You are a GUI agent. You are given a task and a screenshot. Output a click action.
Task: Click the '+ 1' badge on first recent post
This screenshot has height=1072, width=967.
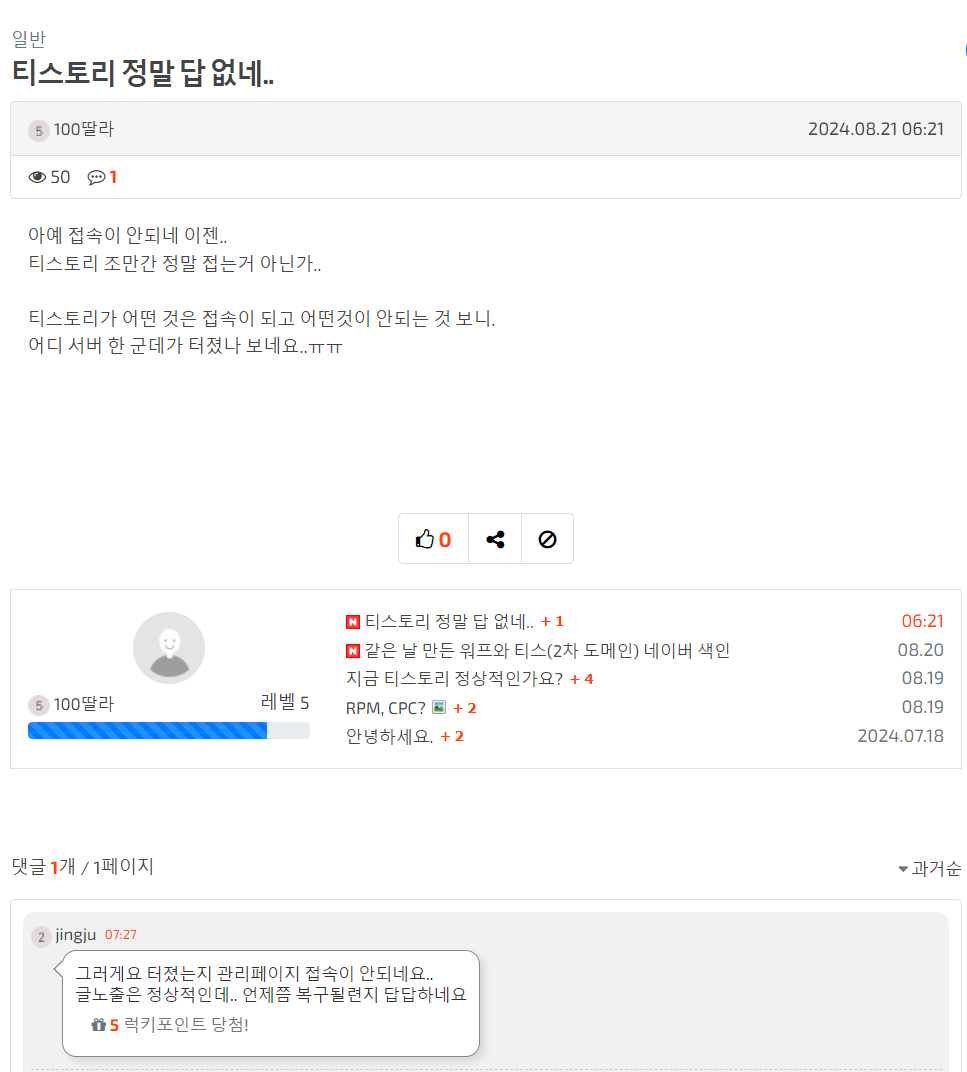(x=552, y=622)
